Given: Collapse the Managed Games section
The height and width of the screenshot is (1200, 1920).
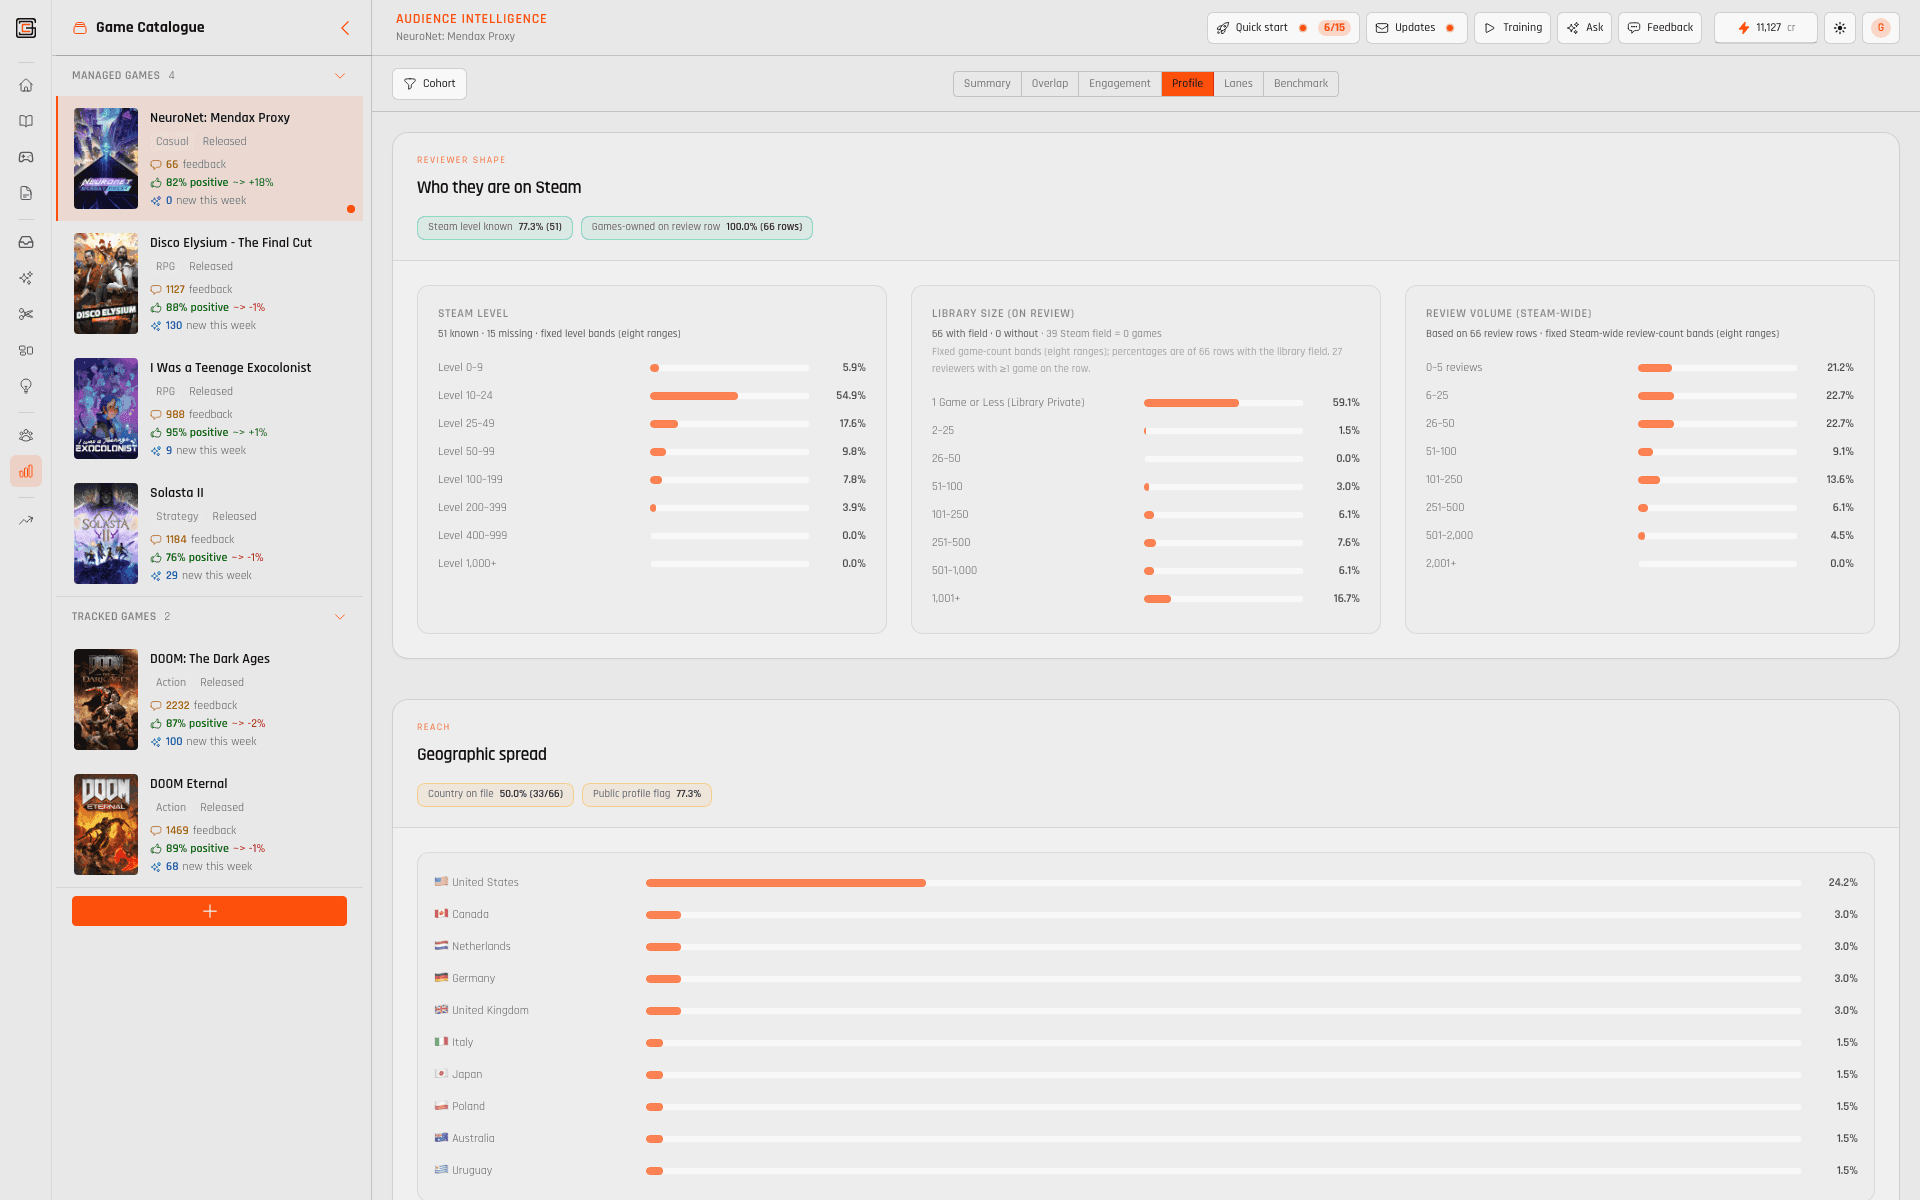Looking at the screenshot, I should pos(339,75).
